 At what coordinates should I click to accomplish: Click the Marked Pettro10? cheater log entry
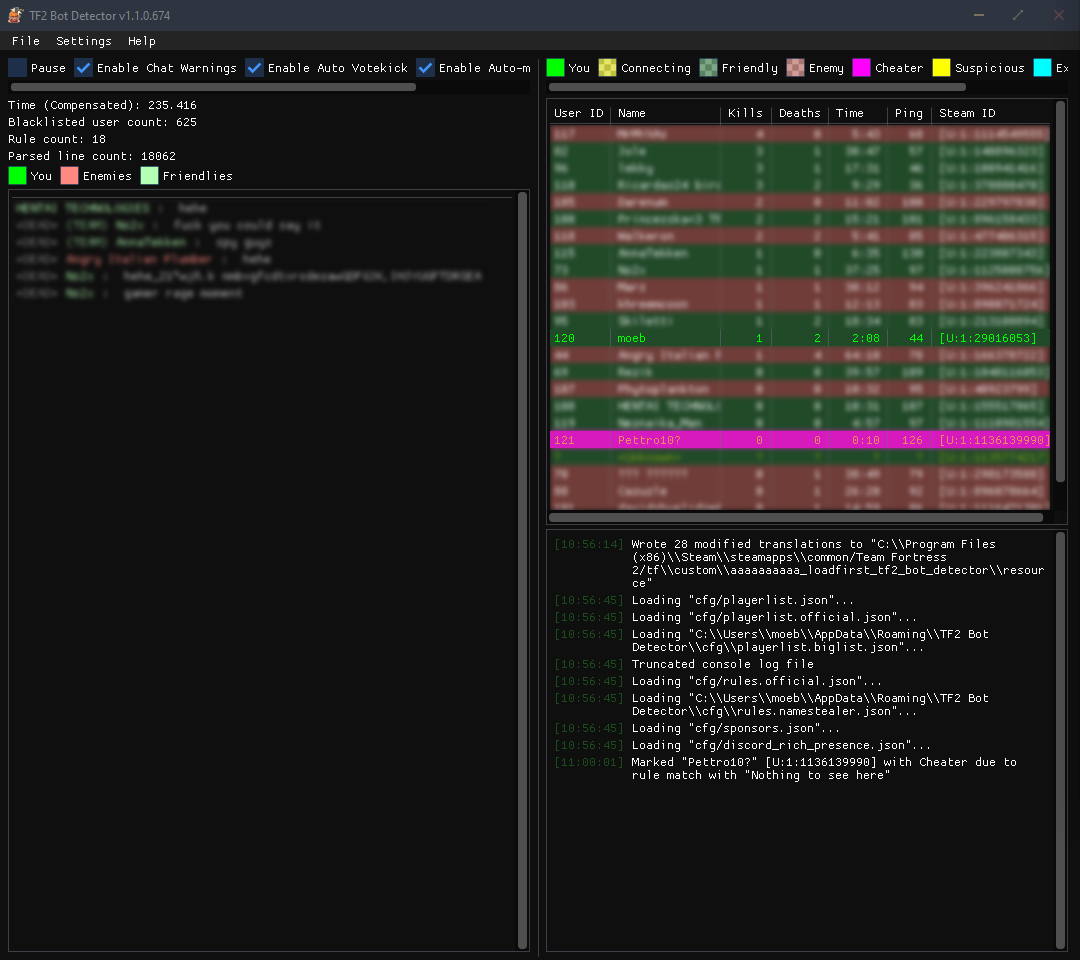point(824,769)
